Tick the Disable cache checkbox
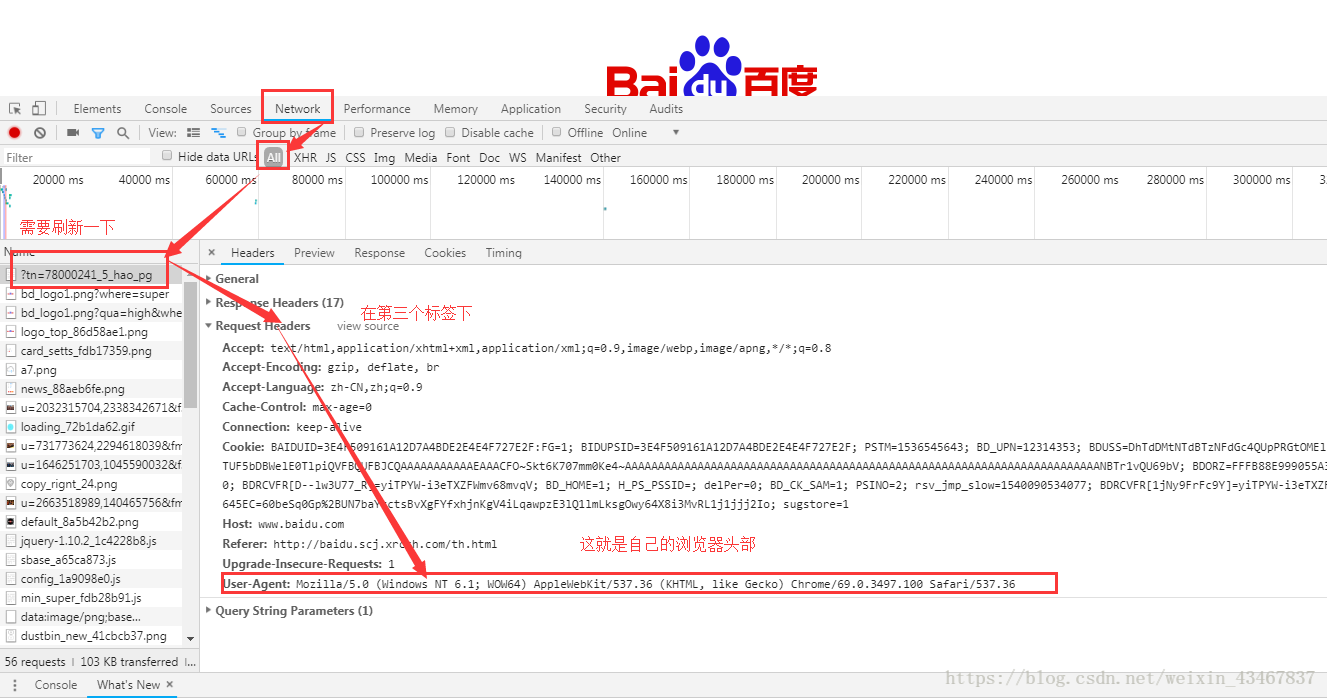1327x698 pixels. [450, 132]
